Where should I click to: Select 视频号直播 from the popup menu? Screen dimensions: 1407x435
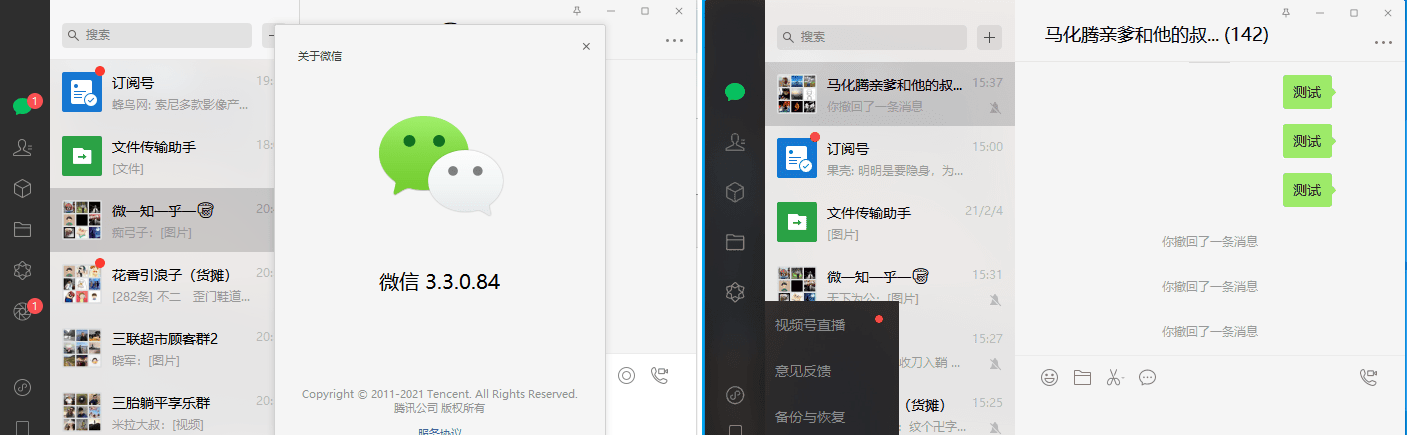[810, 325]
